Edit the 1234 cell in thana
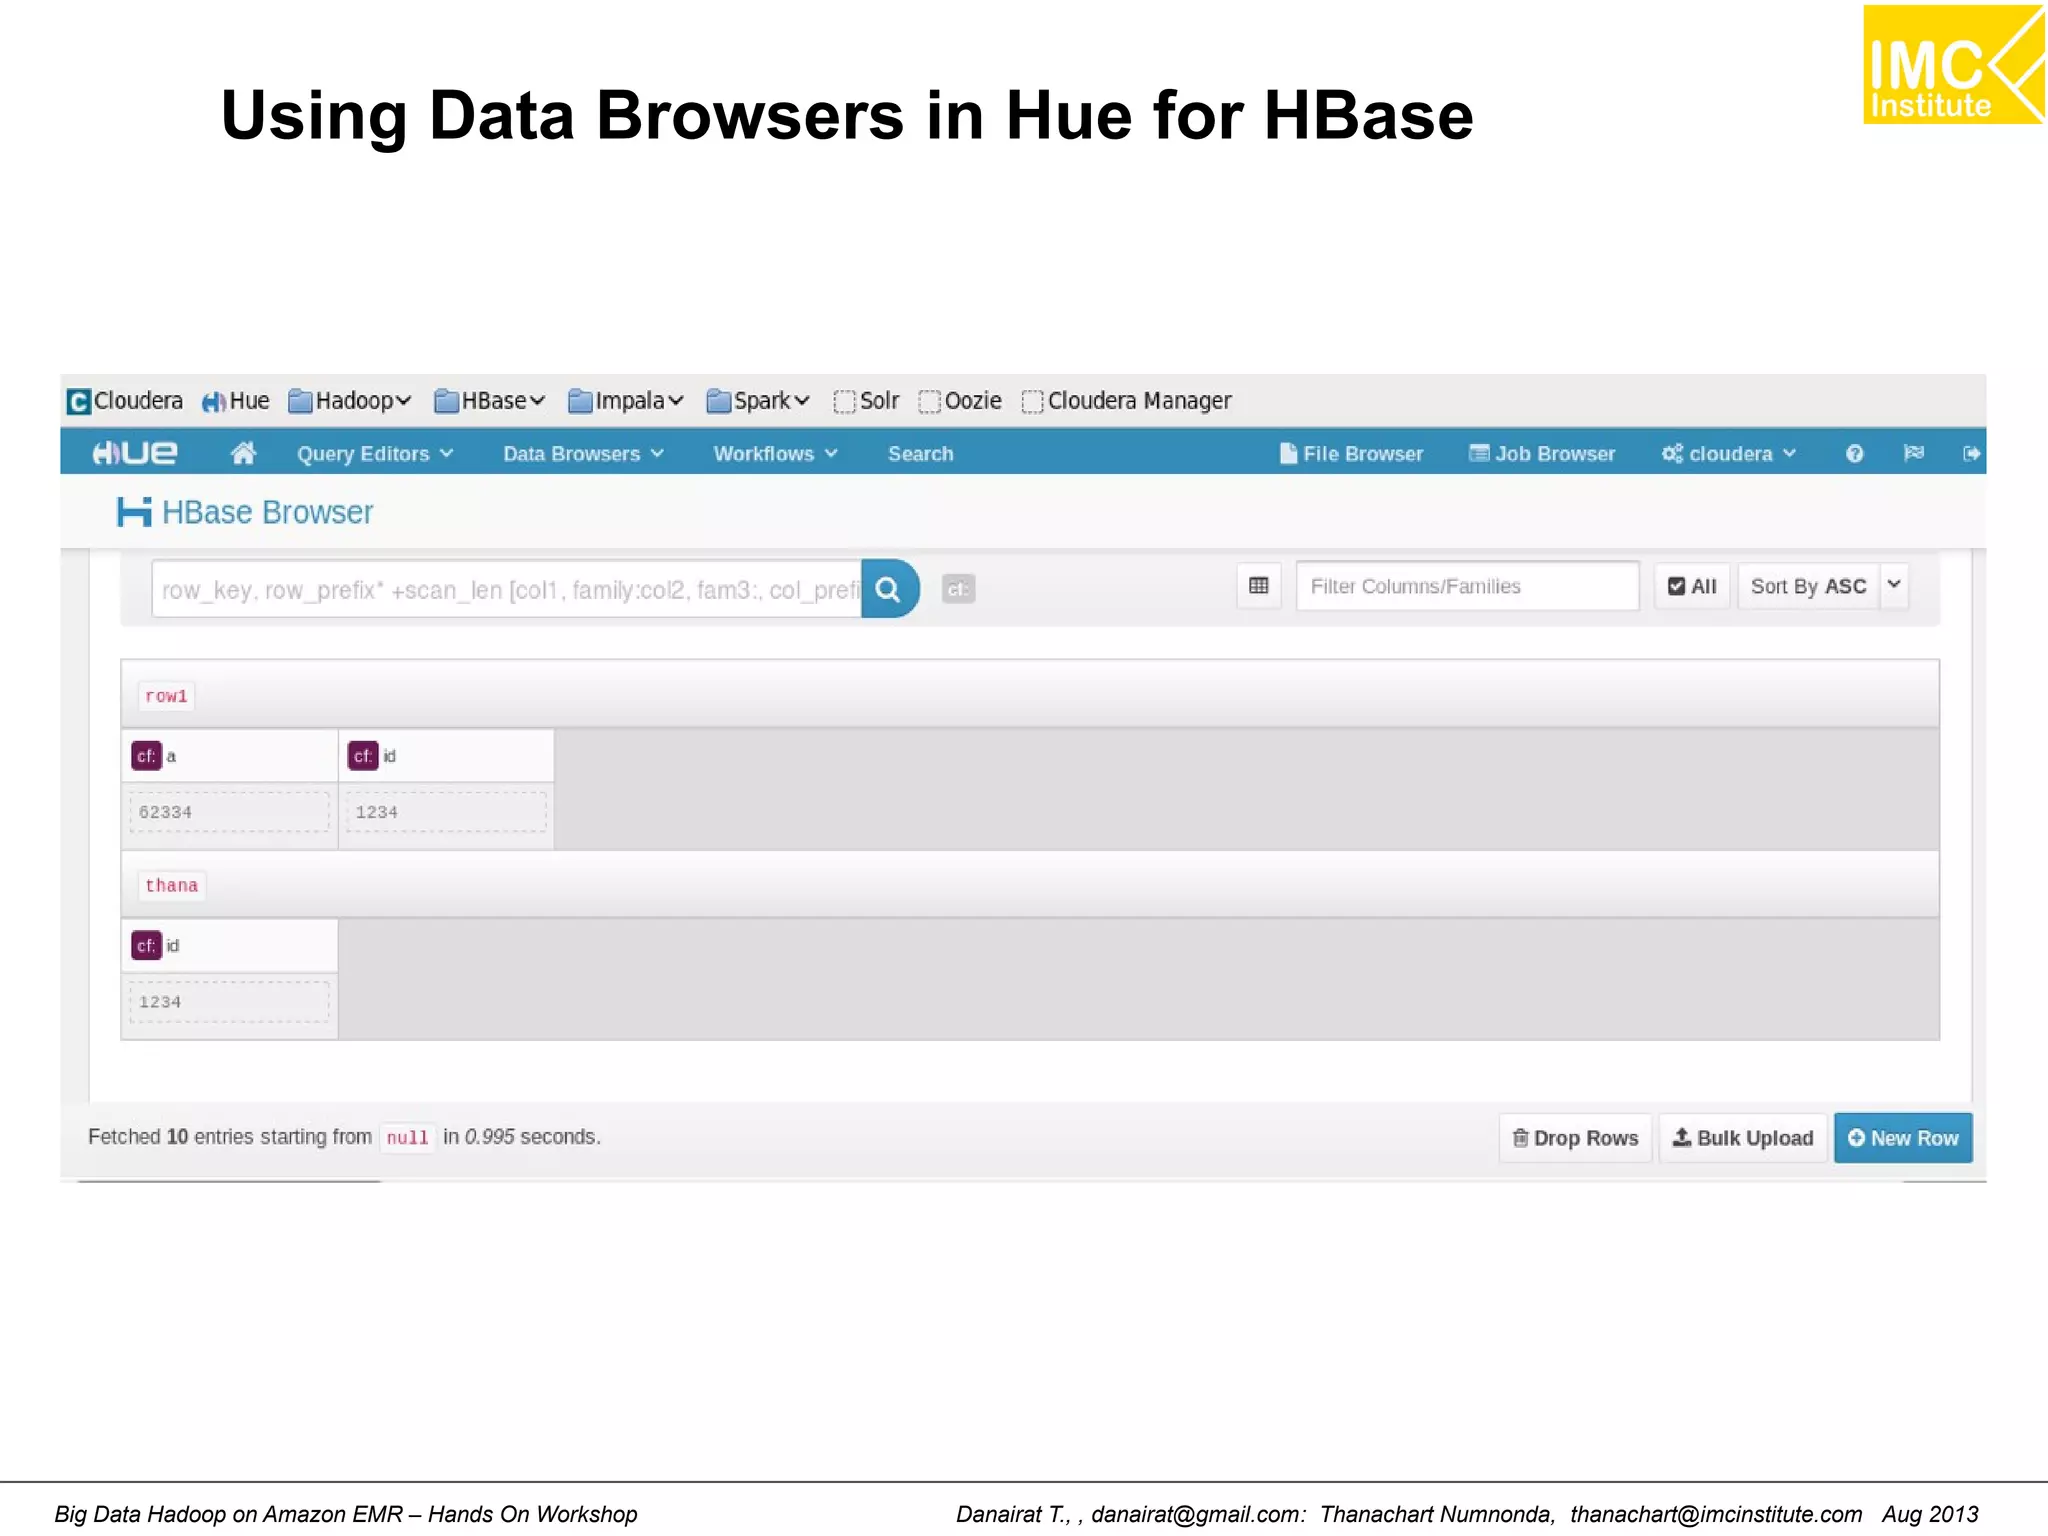Image resolution: width=2048 pixels, height=1536 pixels. tap(229, 1002)
